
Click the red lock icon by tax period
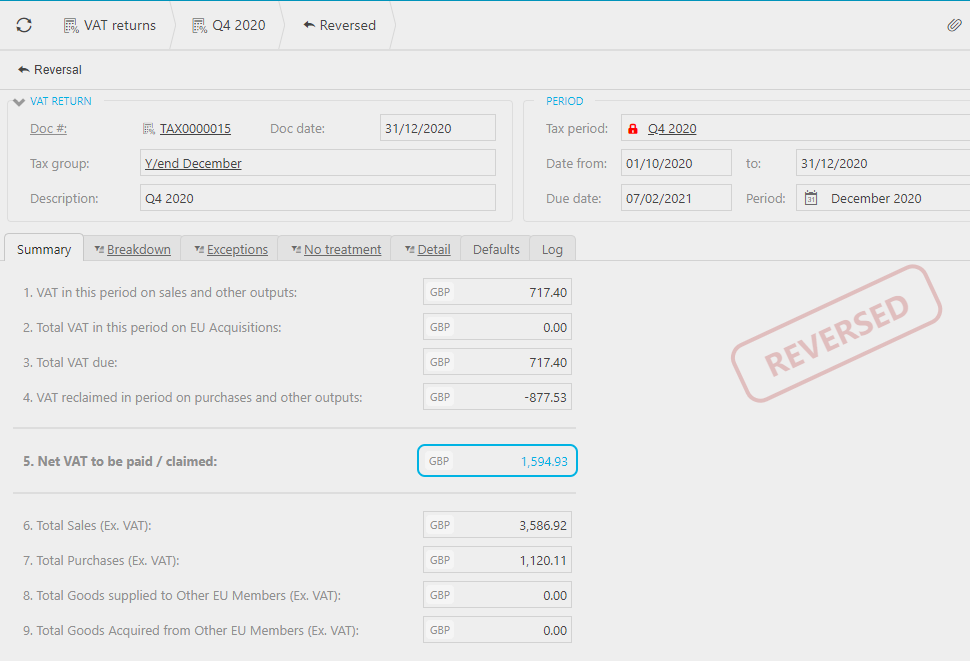point(632,129)
